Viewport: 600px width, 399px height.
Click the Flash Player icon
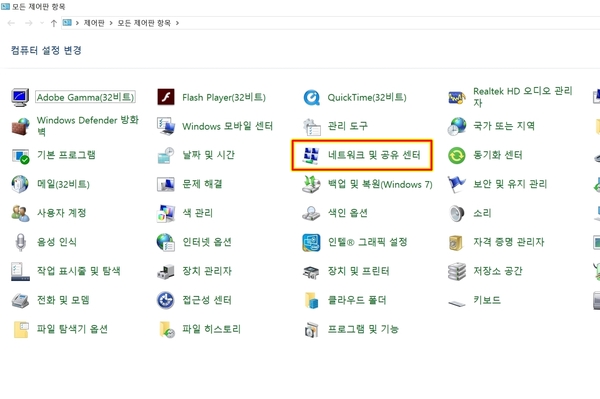tap(166, 97)
